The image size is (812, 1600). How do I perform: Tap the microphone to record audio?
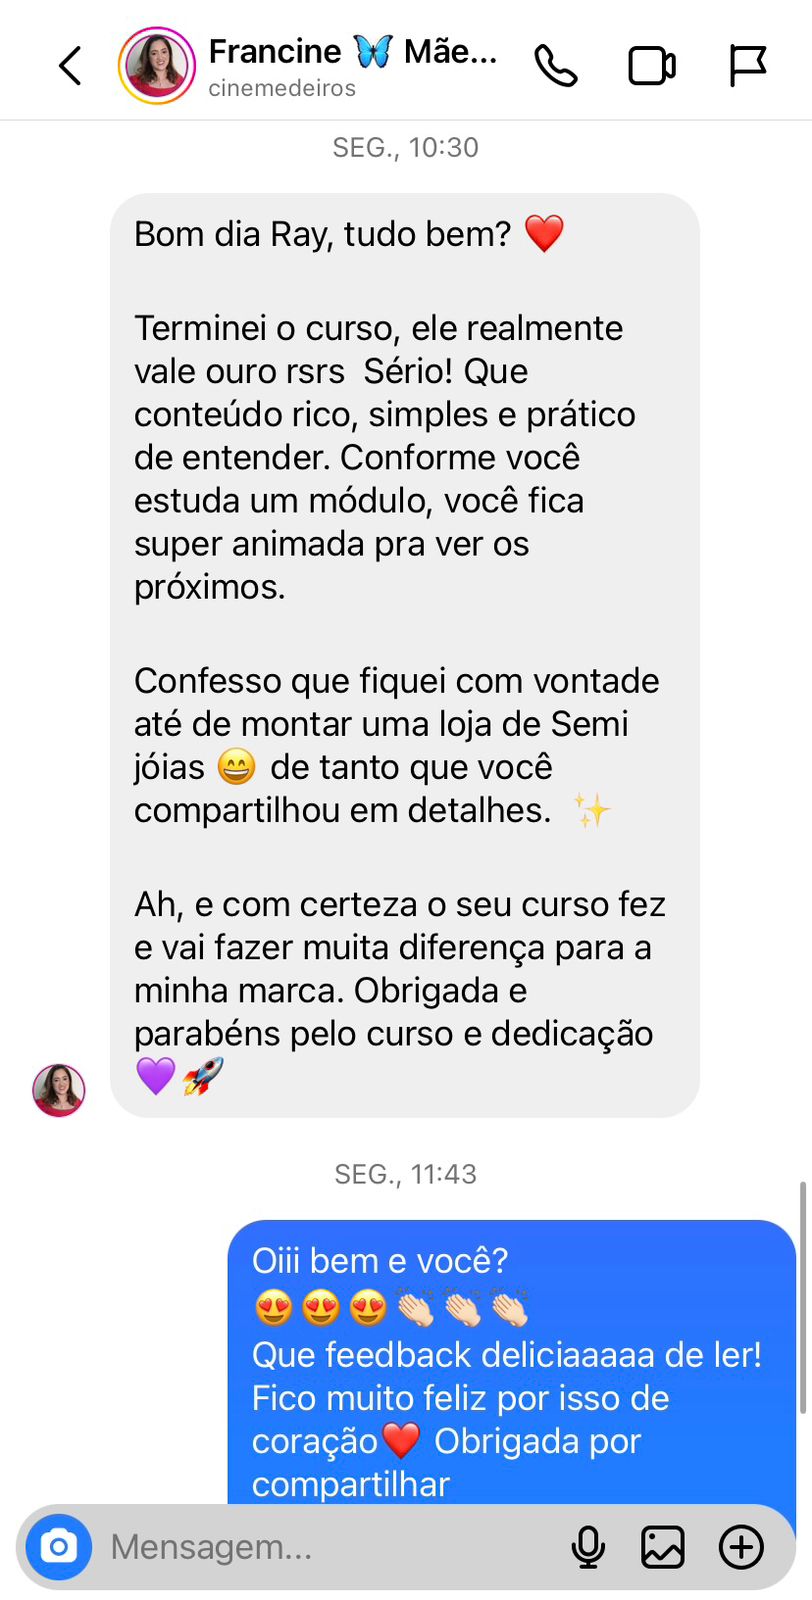pos(588,1547)
